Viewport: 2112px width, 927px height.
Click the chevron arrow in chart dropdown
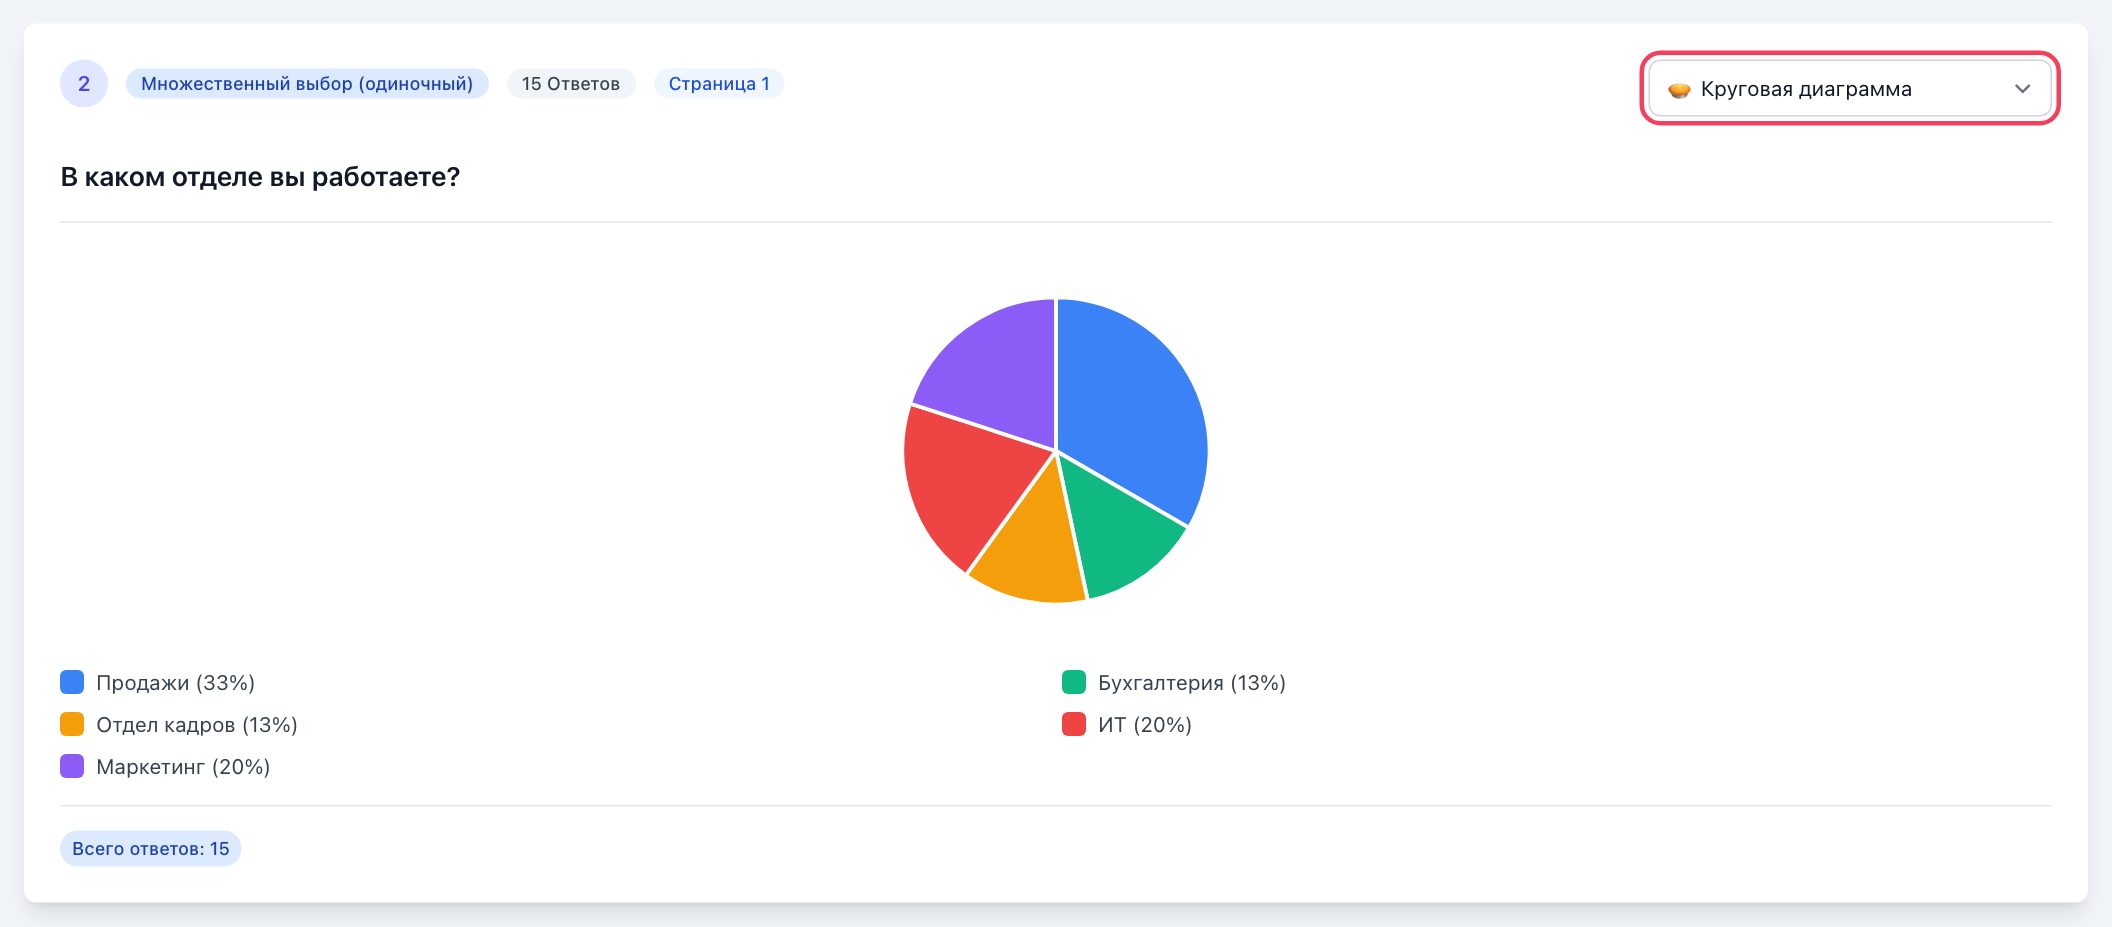2022,89
